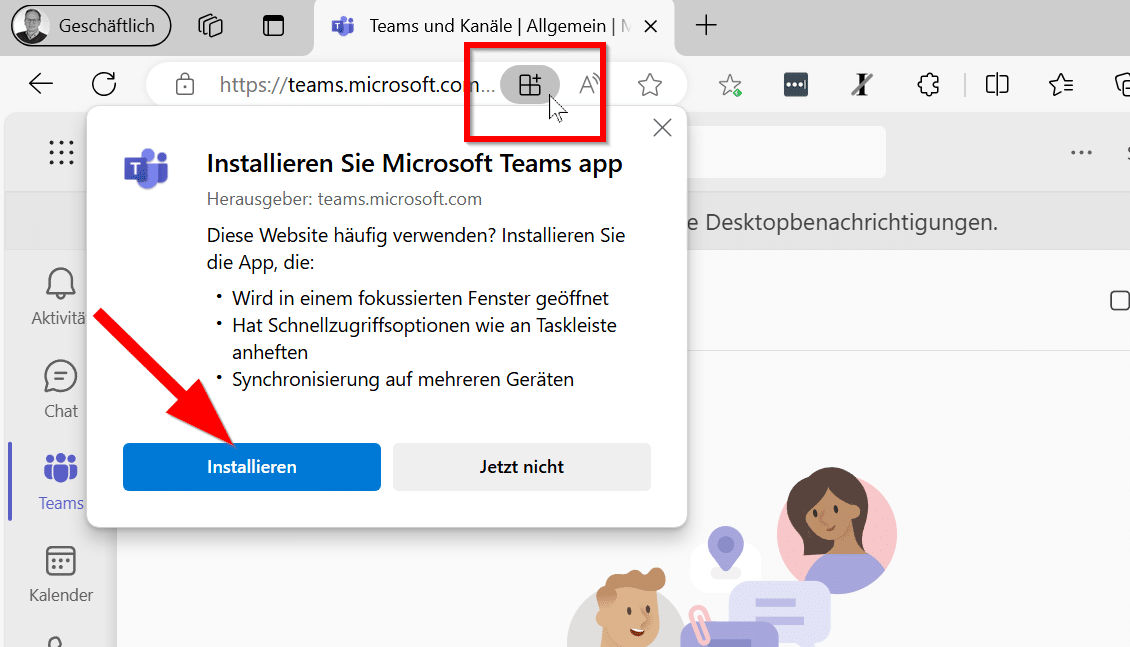Toggle split screen view icon

pyautogui.click(x=996, y=85)
